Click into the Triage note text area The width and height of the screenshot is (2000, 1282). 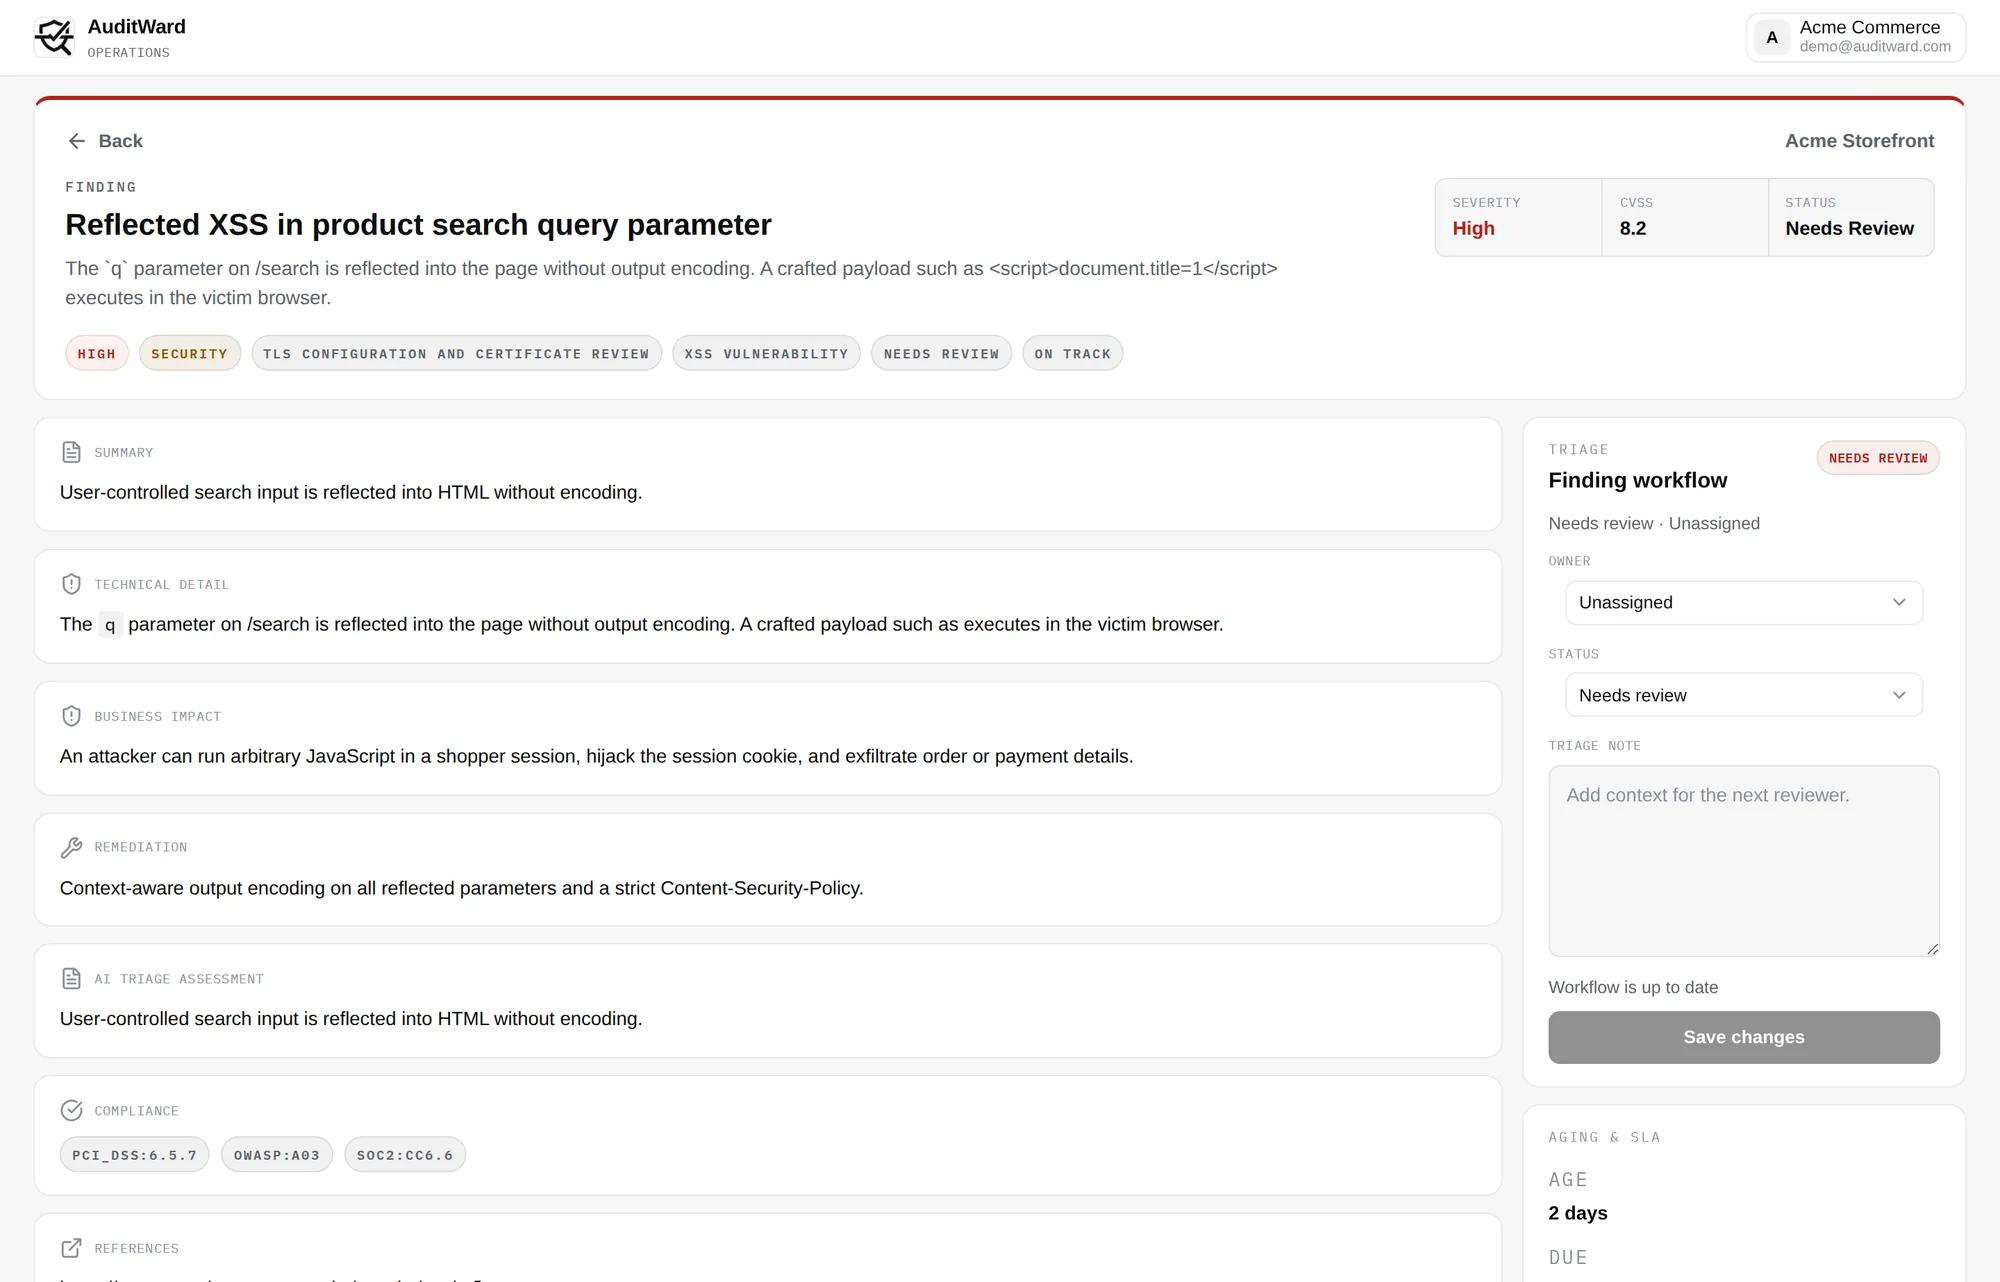click(1743, 861)
